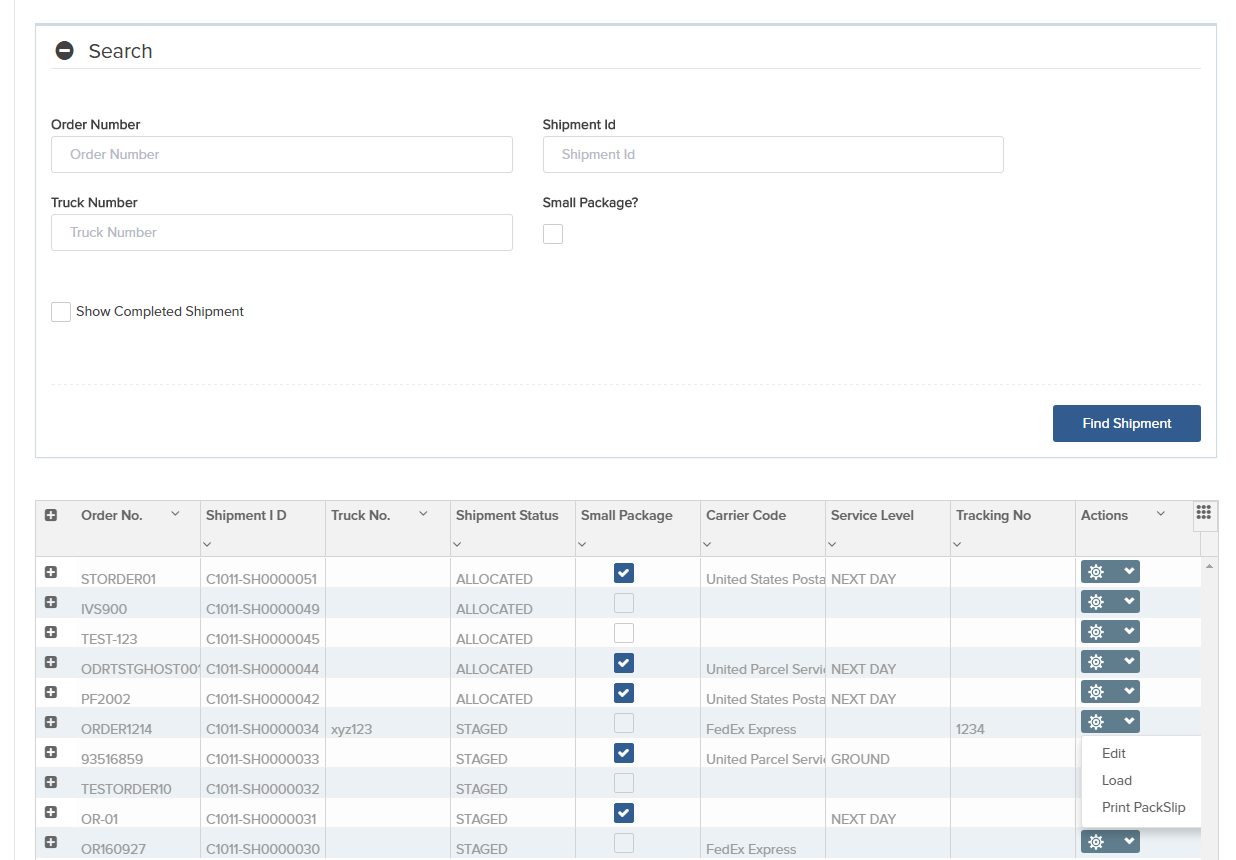The width and height of the screenshot is (1236, 860).
Task: Click gear action icon for OR160927
Action: click(1096, 842)
